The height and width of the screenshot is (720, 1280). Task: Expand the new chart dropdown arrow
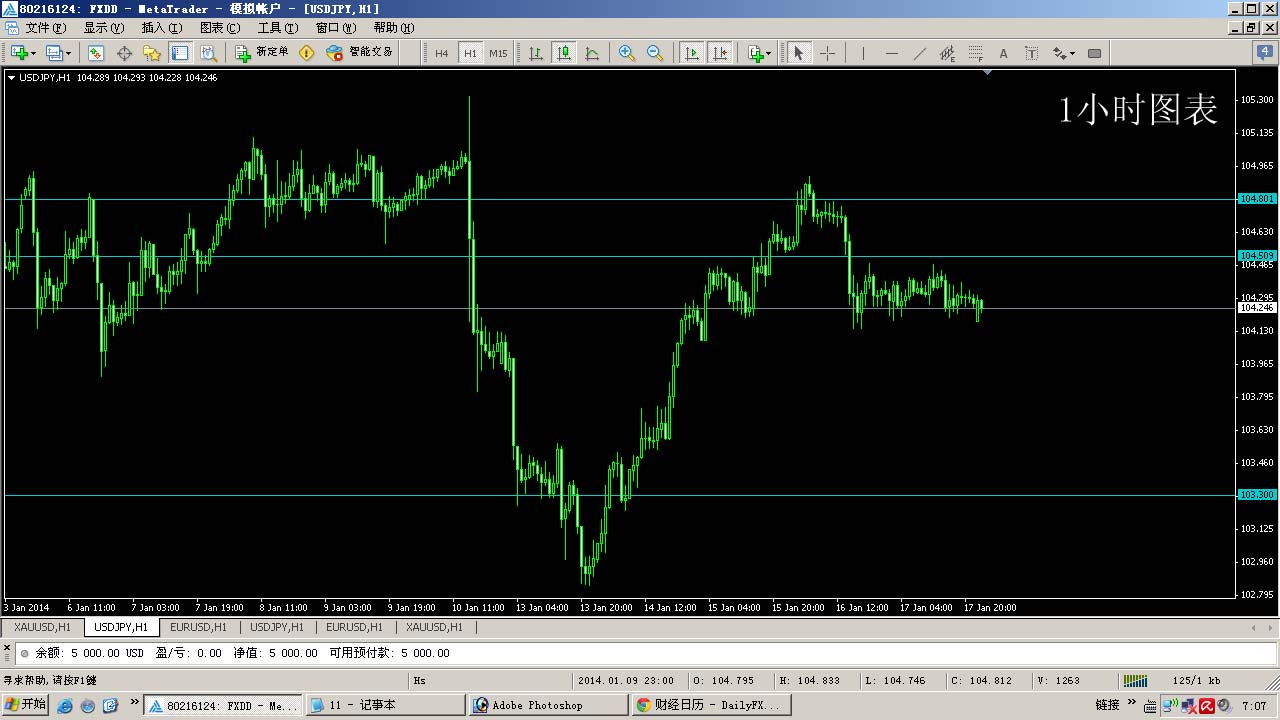pyautogui.click(x=33, y=54)
